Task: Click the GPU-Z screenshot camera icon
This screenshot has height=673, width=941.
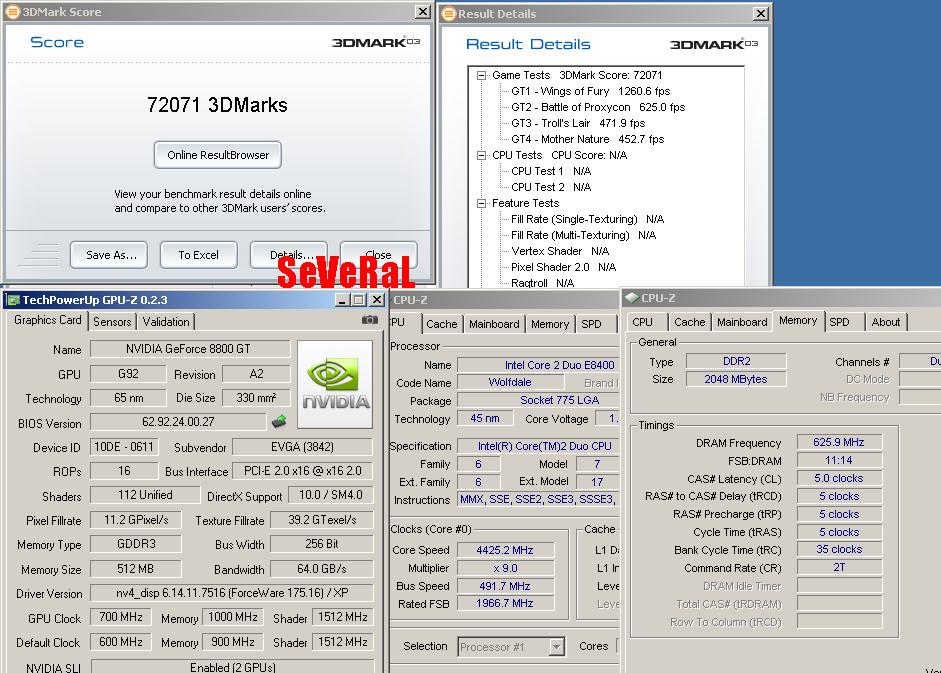Action: point(370,320)
